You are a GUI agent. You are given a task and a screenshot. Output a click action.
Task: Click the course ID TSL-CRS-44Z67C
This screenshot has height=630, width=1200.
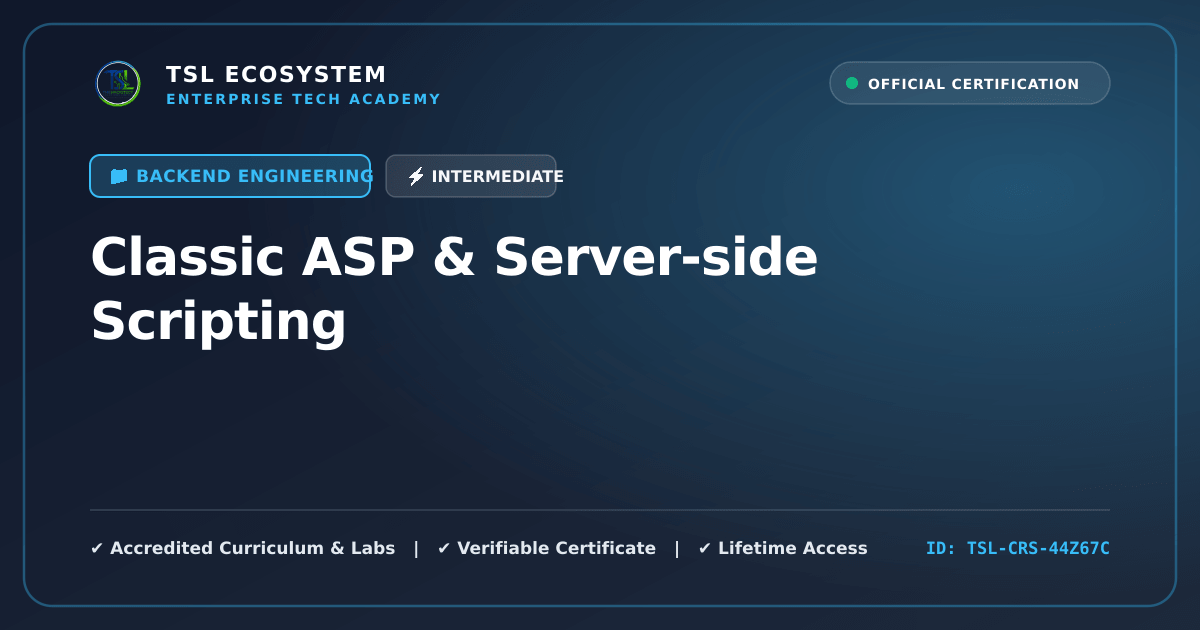tap(1018, 548)
